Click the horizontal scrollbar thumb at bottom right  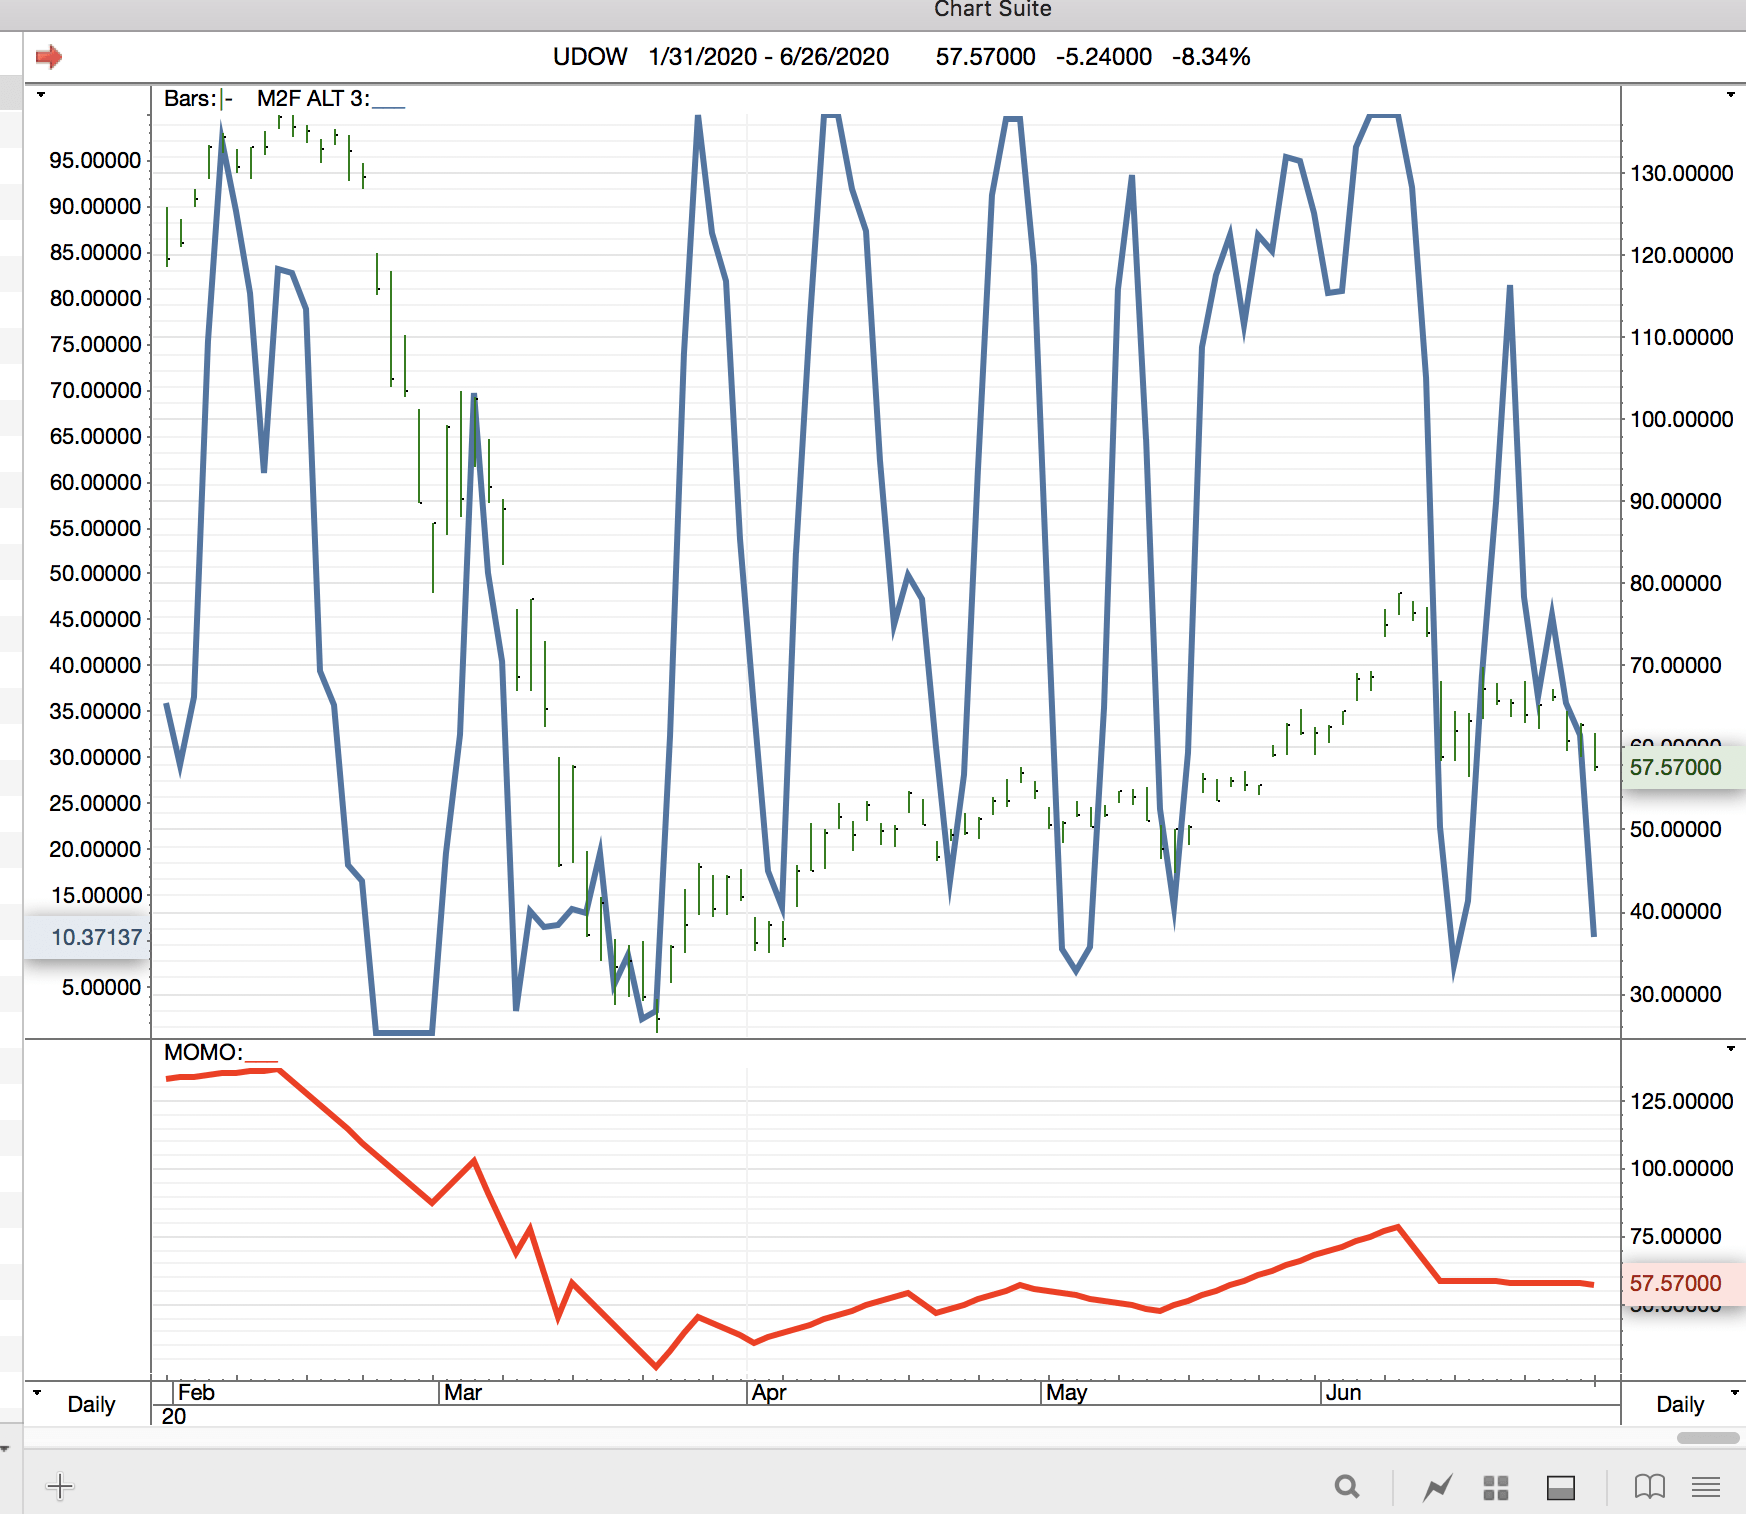[x=1707, y=1438]
